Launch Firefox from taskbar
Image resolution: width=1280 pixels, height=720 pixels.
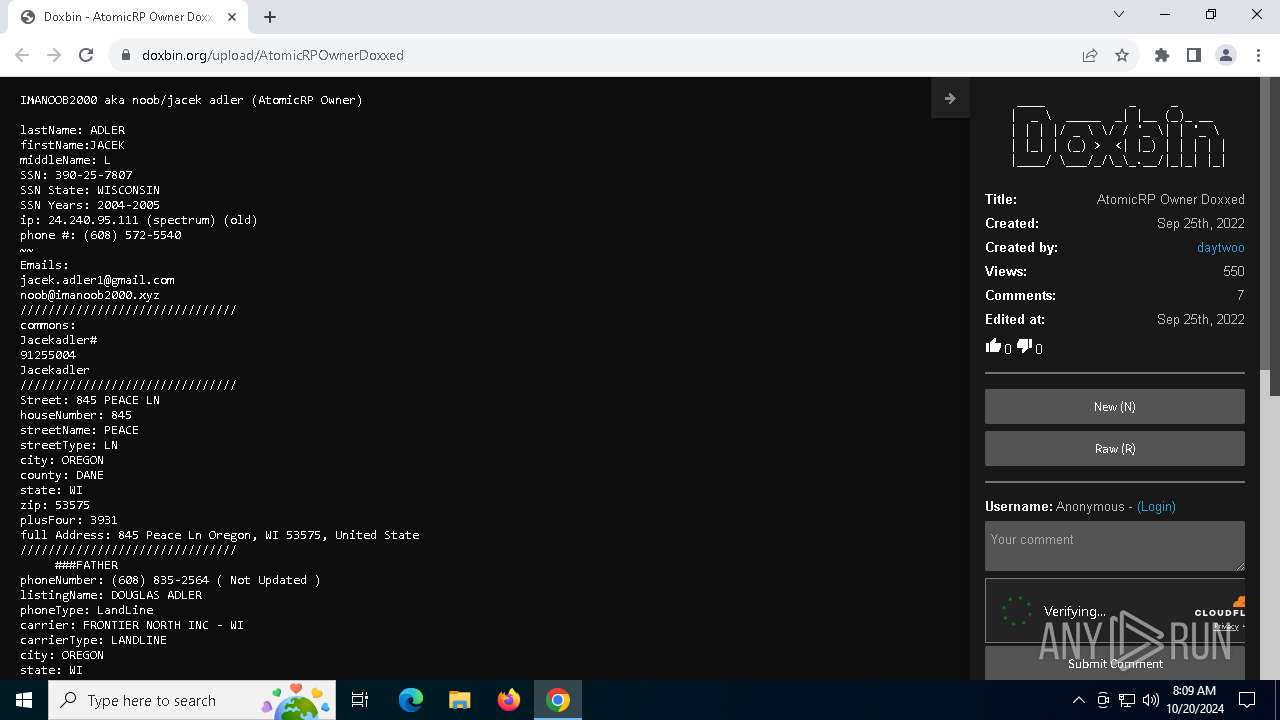[x=509, y=700]
